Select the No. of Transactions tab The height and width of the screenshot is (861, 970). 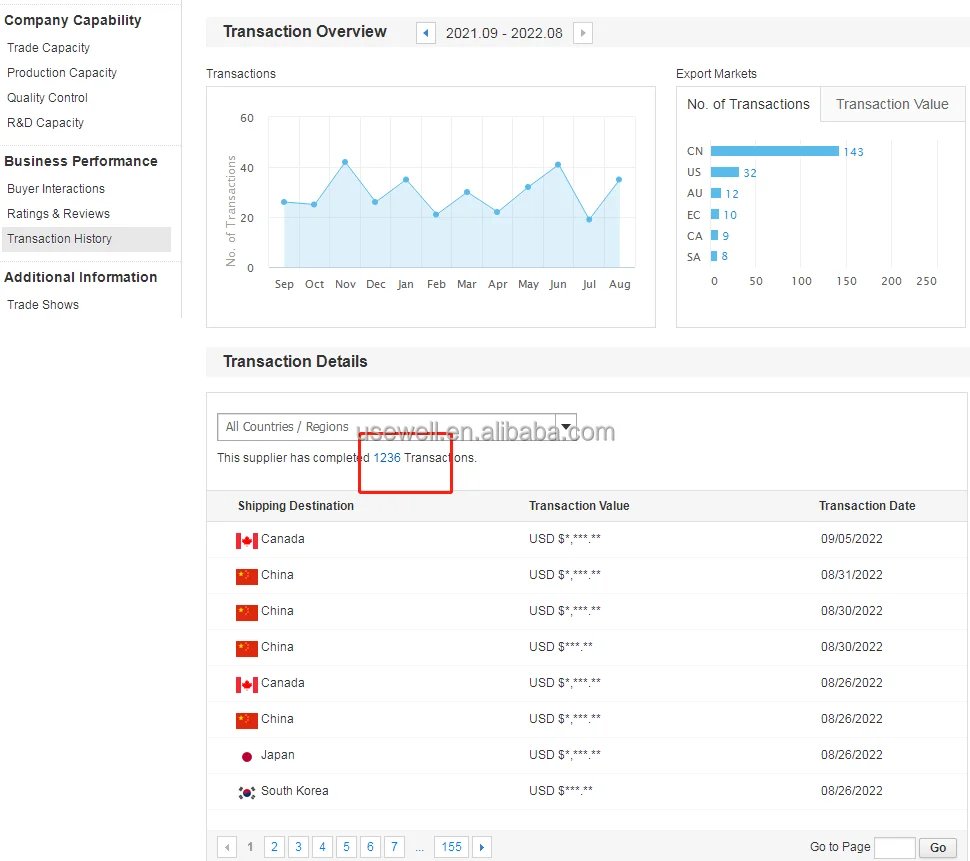748,104
